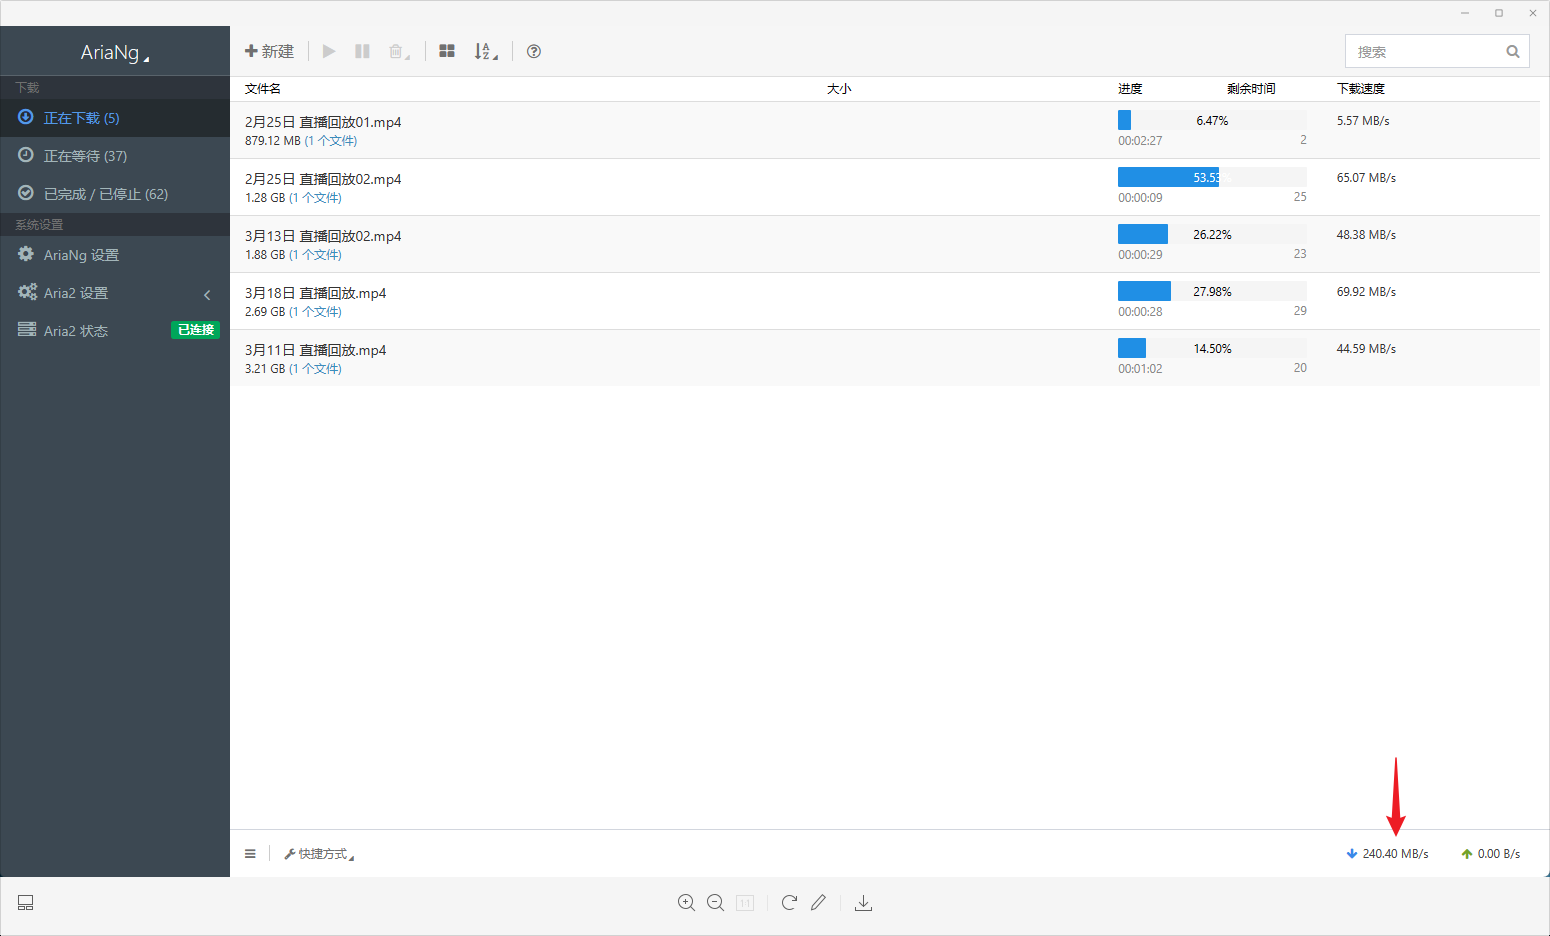
Task: Click the 新建 new task button
Action: (x=270, y=51)
